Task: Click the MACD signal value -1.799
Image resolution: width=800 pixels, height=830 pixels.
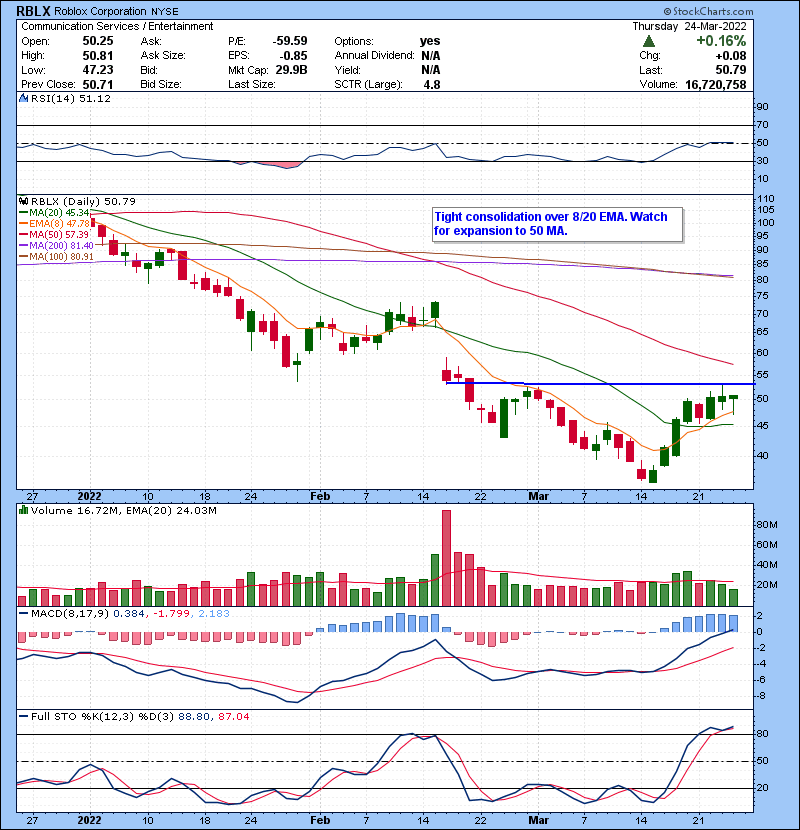Action: tap(172, 614)
